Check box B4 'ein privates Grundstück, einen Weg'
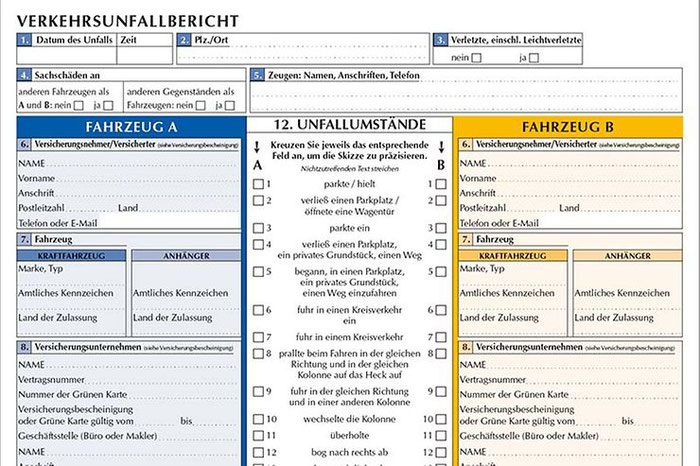The width and height of the screenshot is (700, 466). (441, 245)
